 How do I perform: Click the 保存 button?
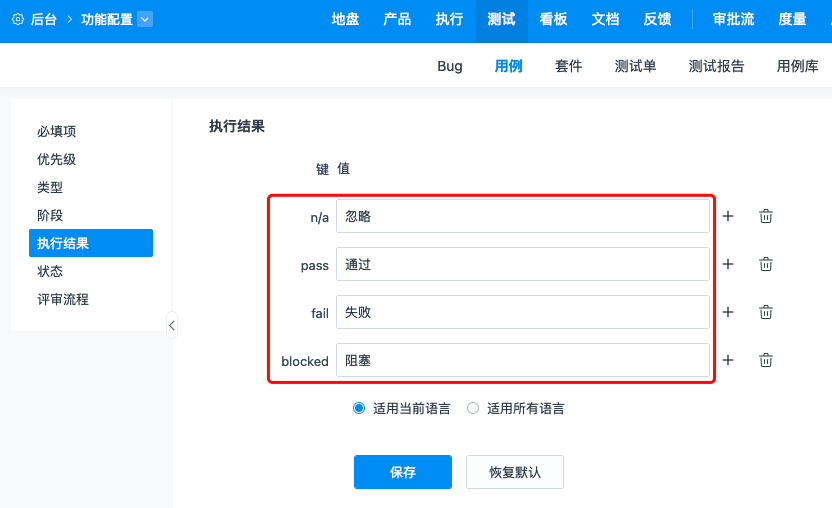(402, 472)
